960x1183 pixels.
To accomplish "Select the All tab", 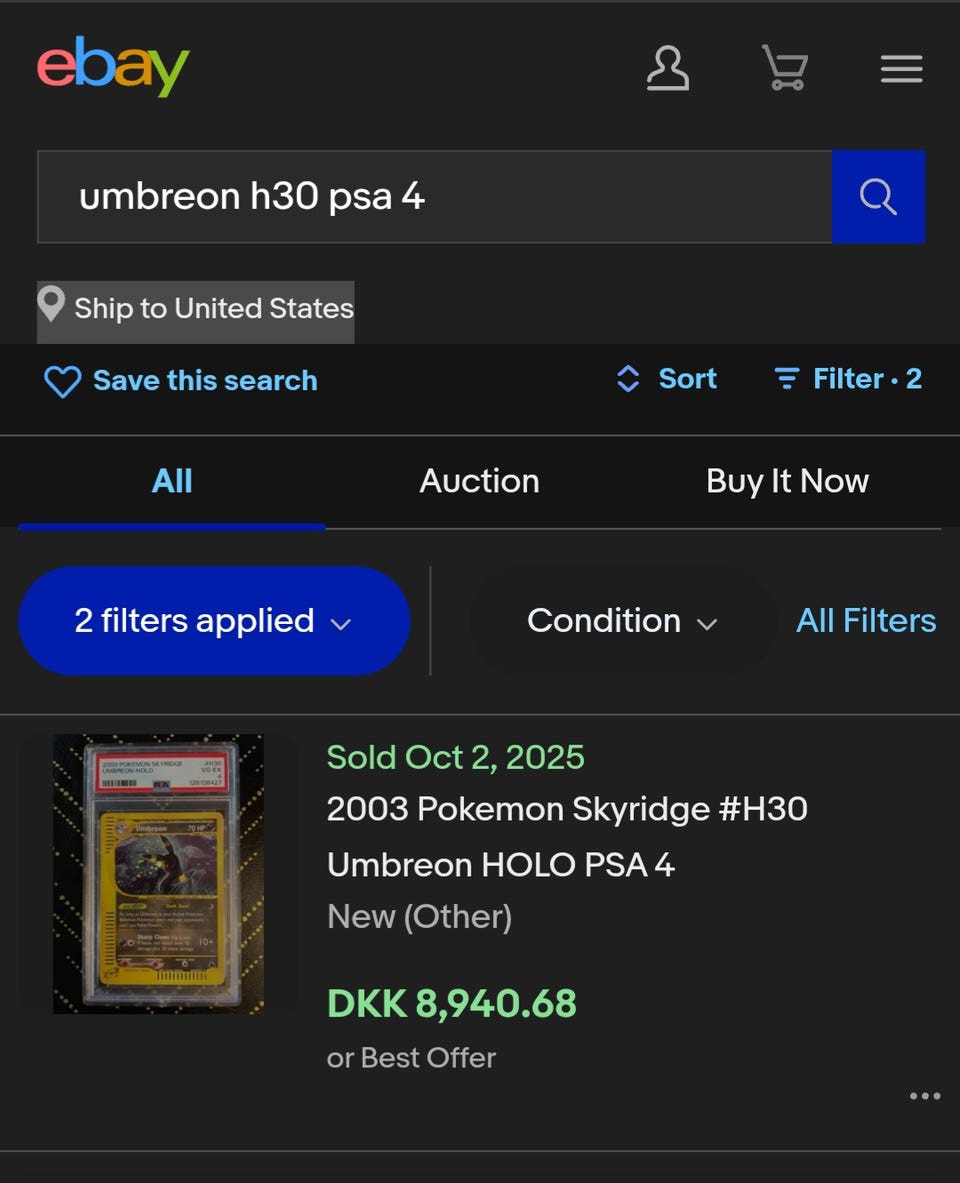I will tap(172, 481).
